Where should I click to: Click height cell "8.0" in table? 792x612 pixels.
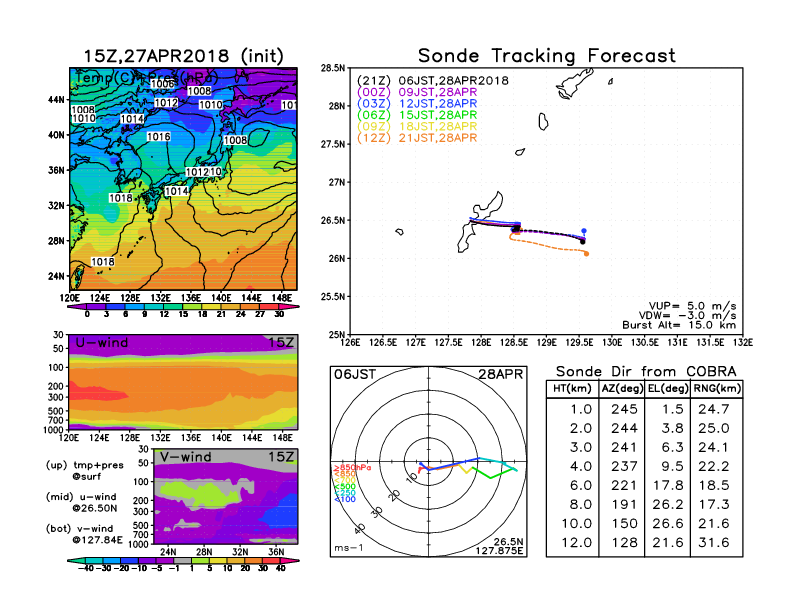[x=580, y=504]
